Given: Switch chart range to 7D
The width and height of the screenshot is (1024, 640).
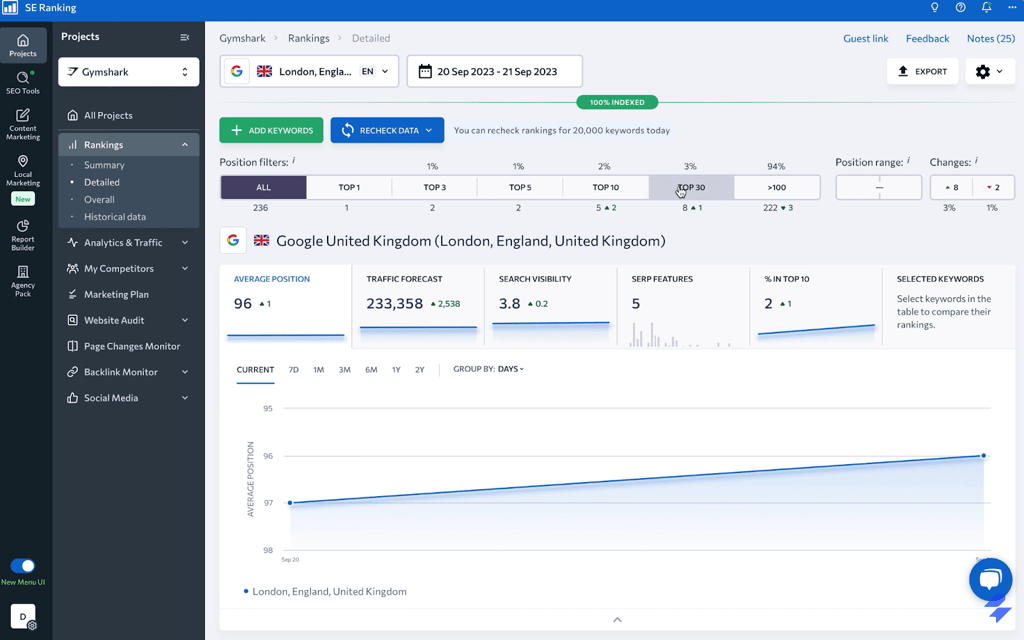Looking at the screenshot, I should pos(293,370).
